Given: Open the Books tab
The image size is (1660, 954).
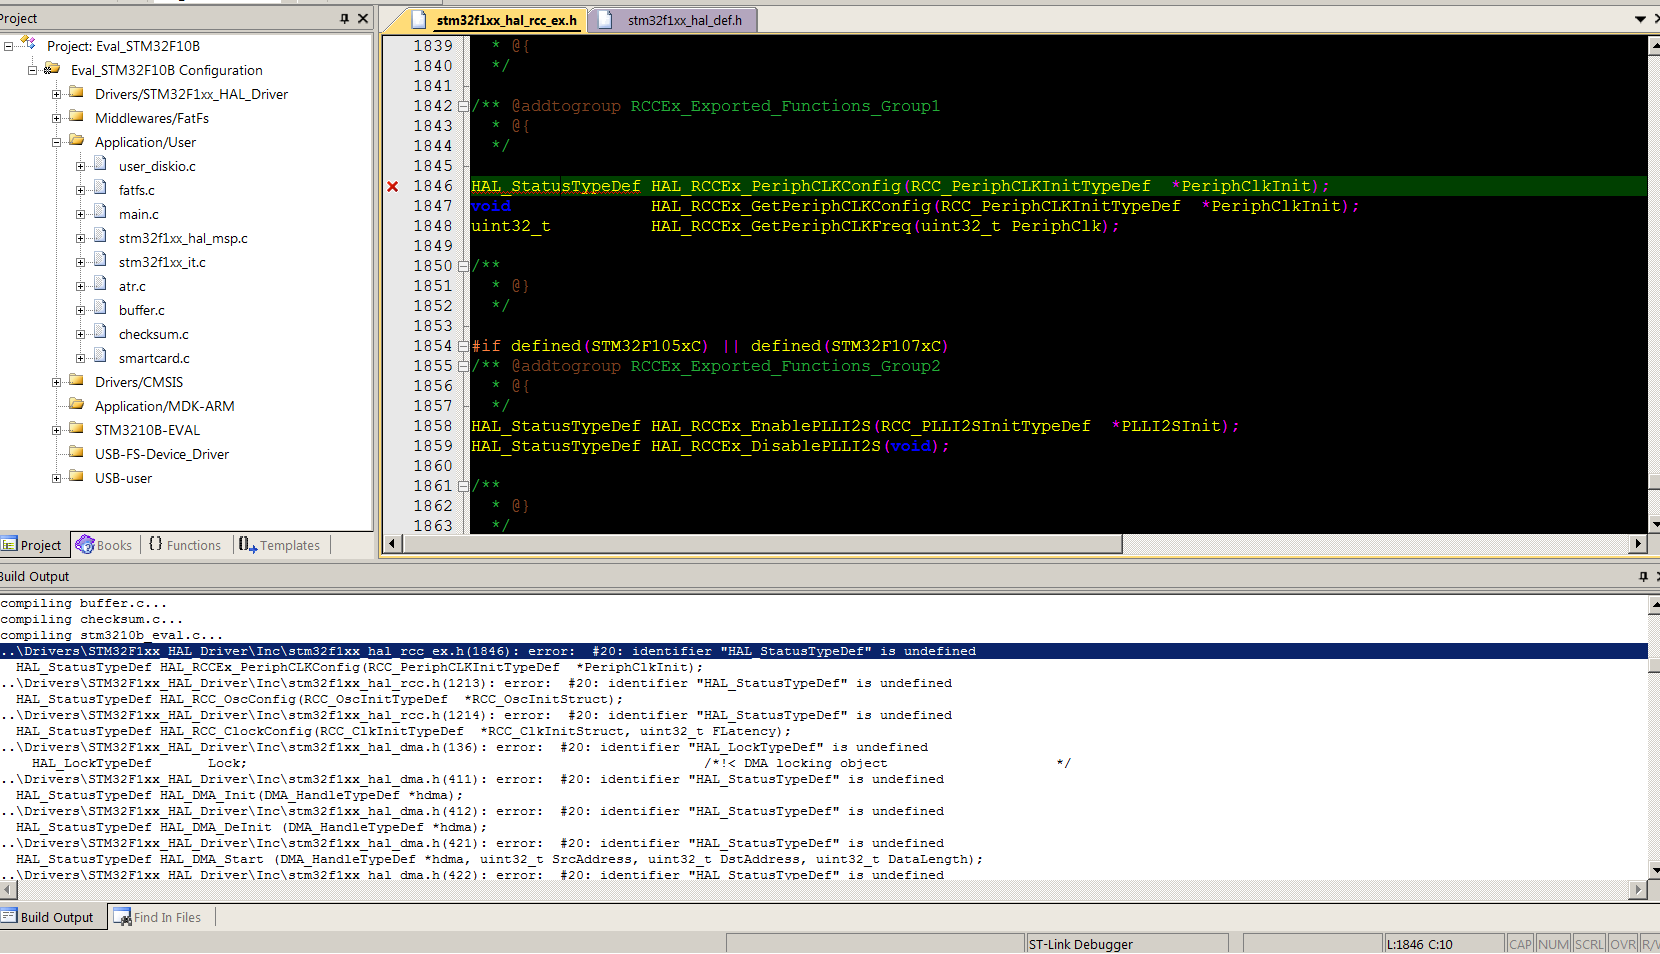Looking at the screenshot, I should point(104,545).
